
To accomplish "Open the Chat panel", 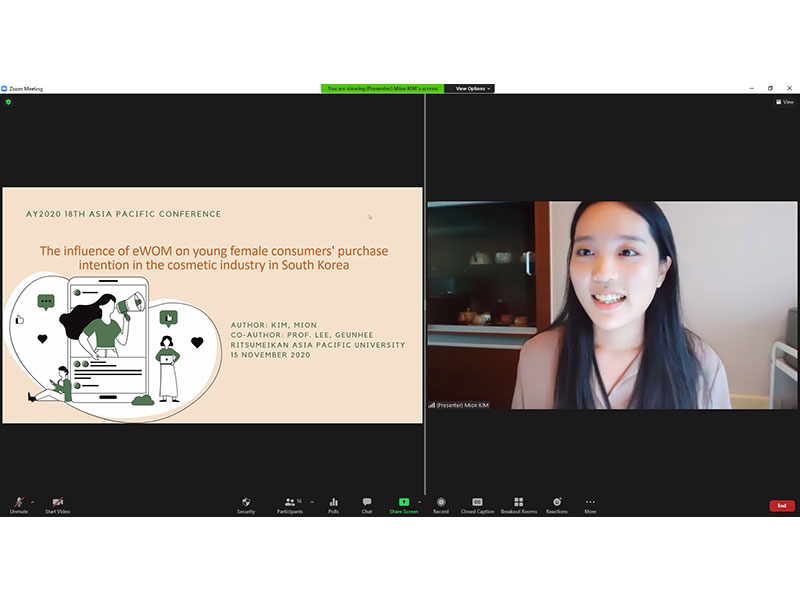I will pyautogui.click(x=367, y=503).
